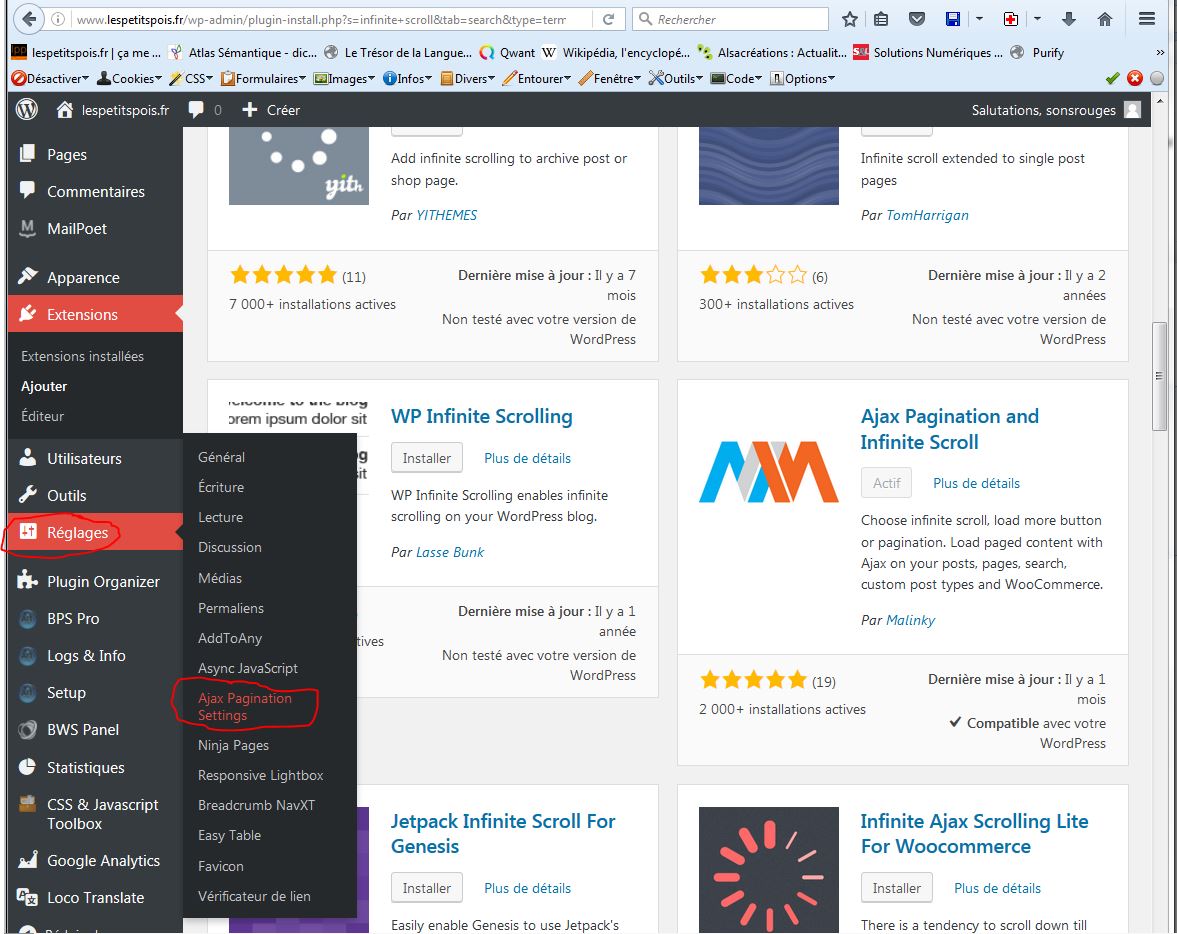Install the WP Infinite Scrolling plugin
Screen dimensions: 1177x934
(426, 458)
